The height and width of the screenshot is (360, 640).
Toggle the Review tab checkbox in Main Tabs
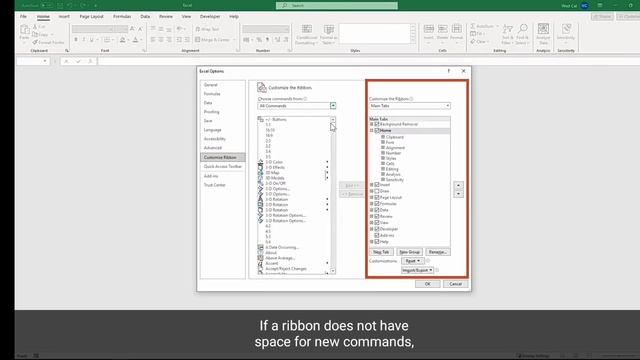(377, 216)
